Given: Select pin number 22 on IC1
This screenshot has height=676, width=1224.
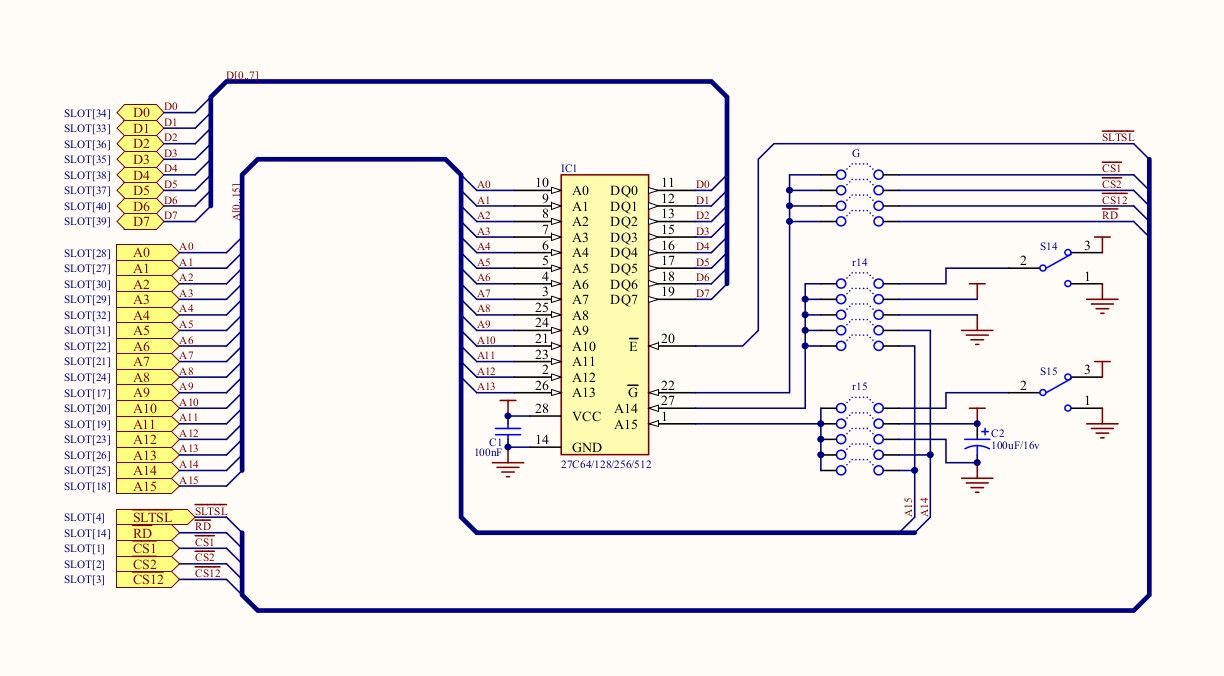Looking at the screenshot, I should [x=668, y=386].
